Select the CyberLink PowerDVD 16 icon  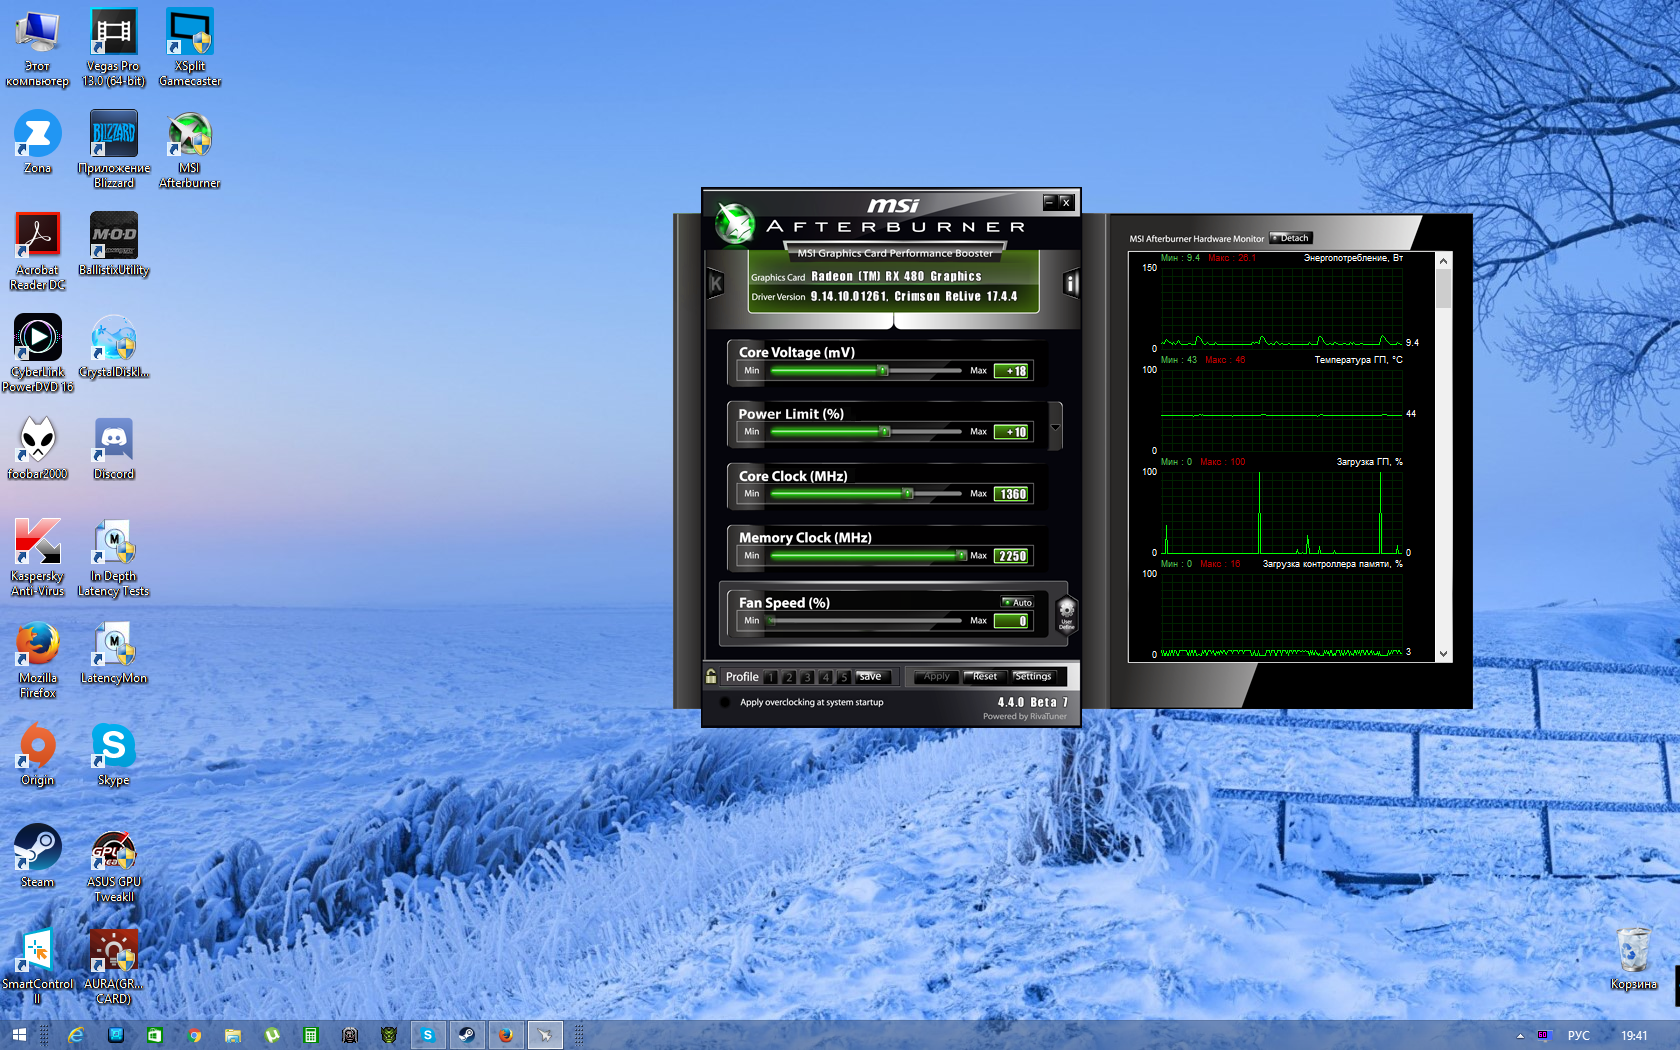[38, 353]
